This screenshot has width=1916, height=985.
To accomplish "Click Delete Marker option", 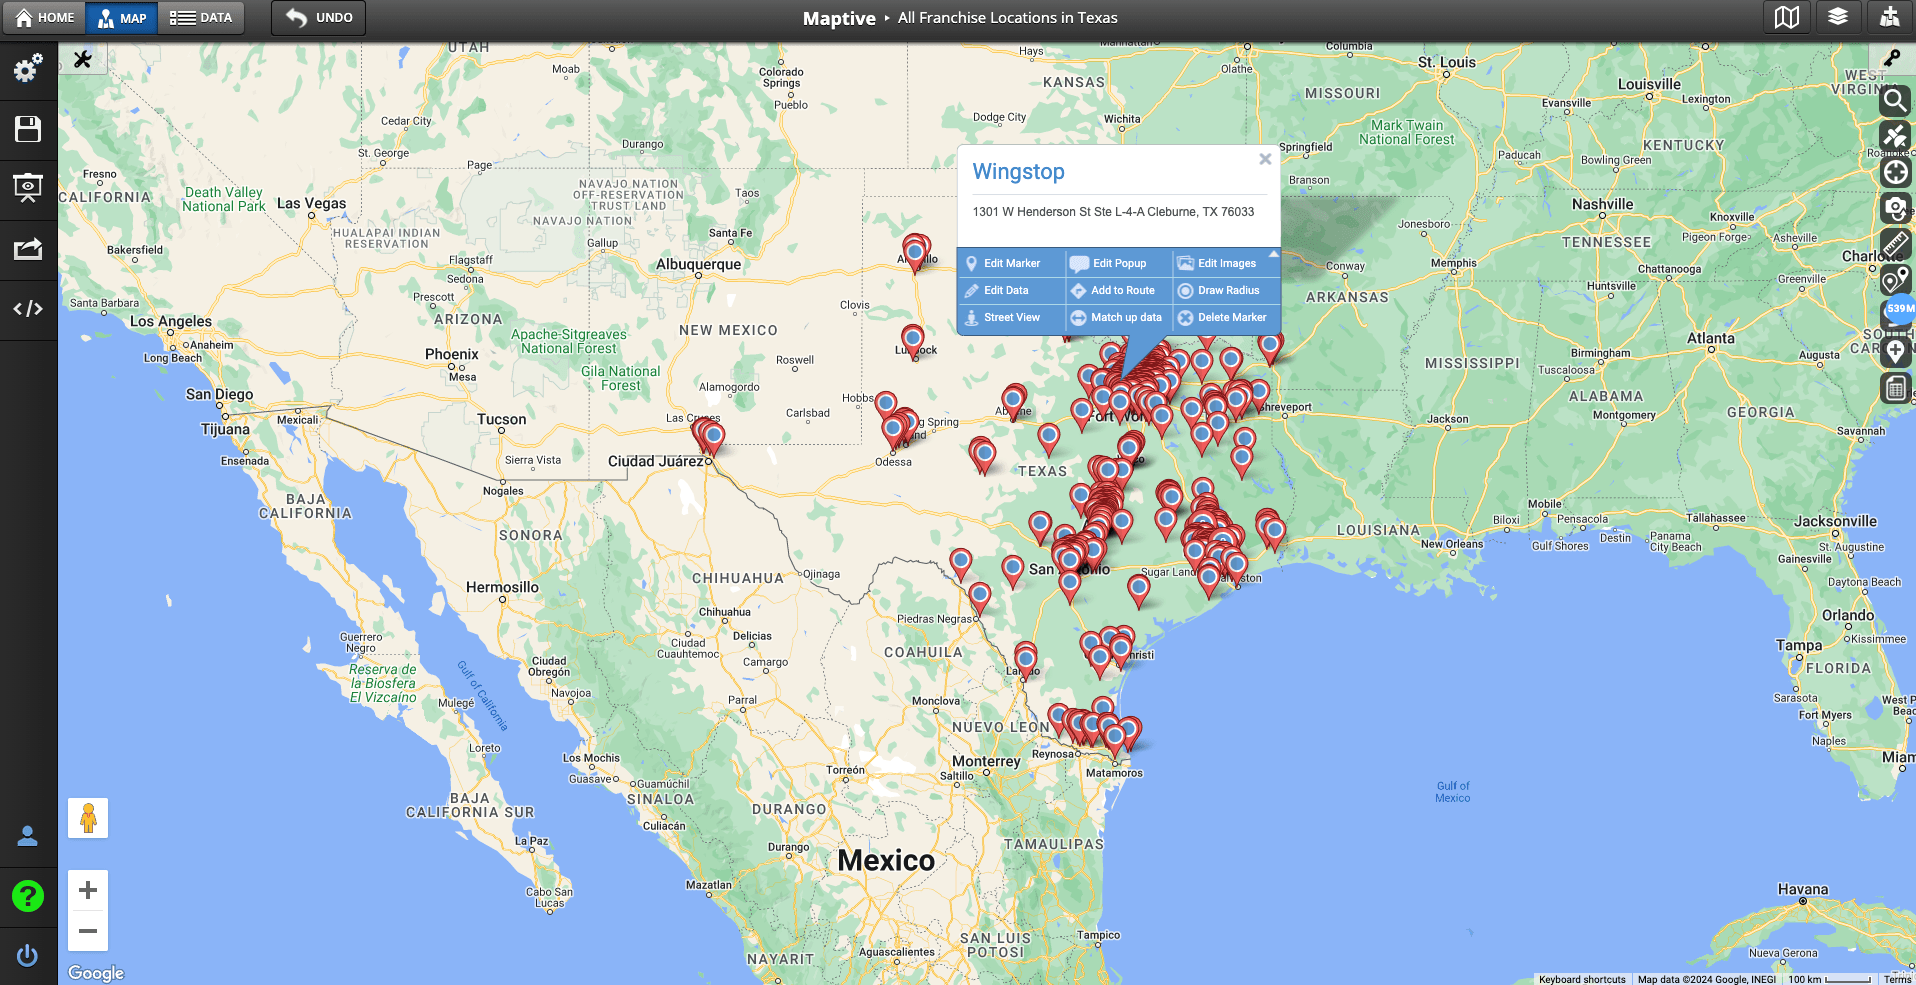I will pyautogui.click(x=1226, y=317).
